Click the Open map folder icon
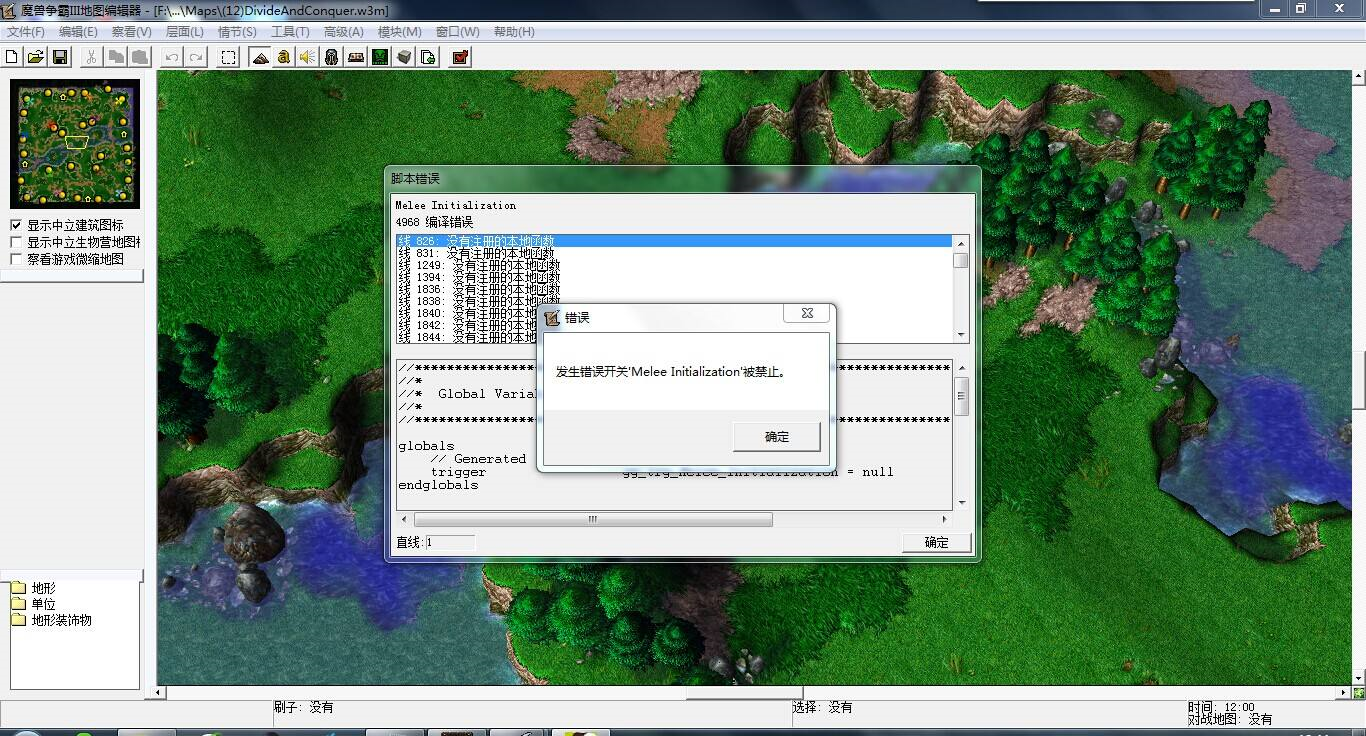This screenshot has width=1366, height=736. [36, 57]
